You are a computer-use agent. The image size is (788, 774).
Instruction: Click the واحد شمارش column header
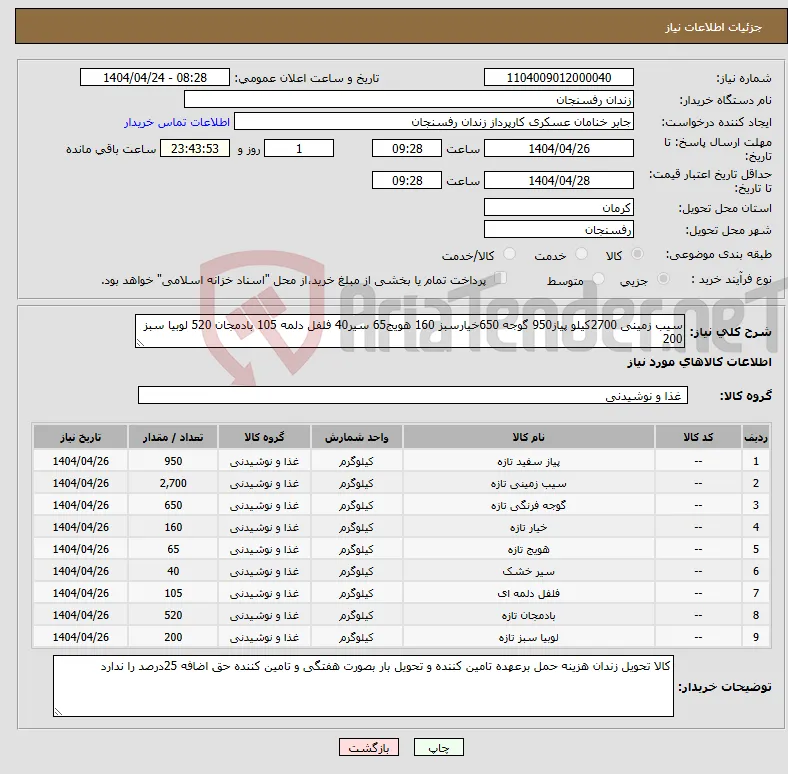tap(356, 437)
